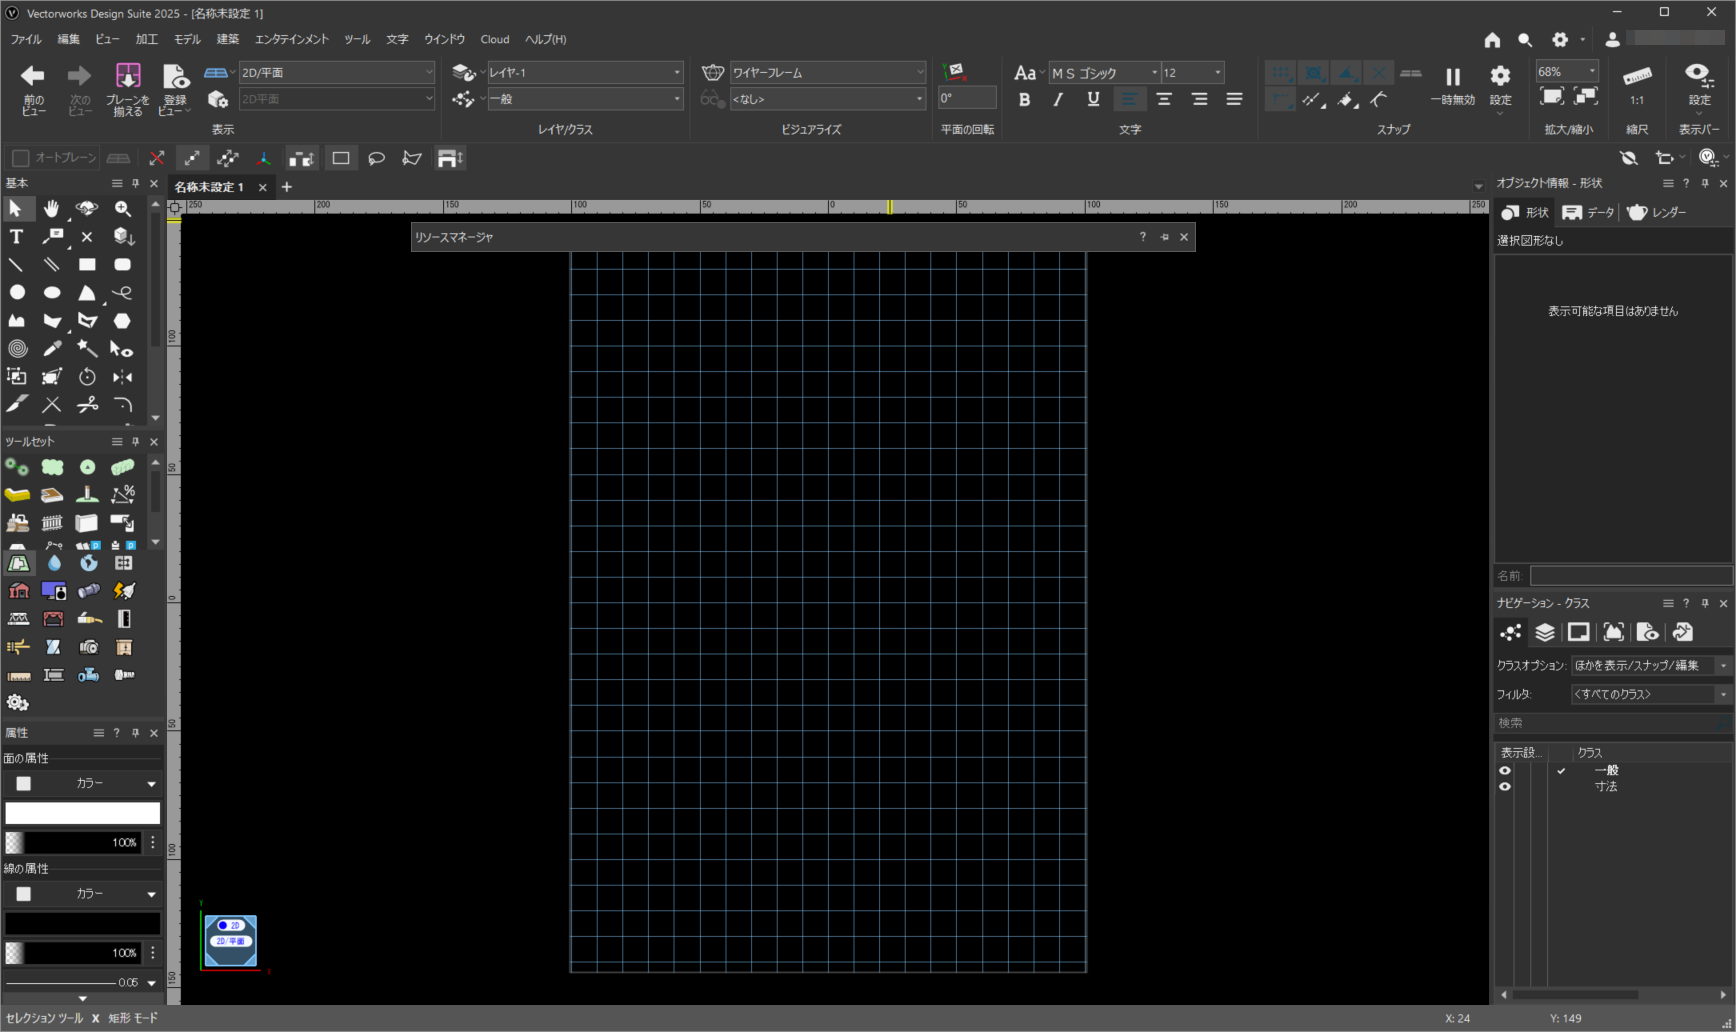The width and height of the screenshot is (1736, 1032).
Task: Click the class 検索 search field
Action: click(x=1613, y=722)
